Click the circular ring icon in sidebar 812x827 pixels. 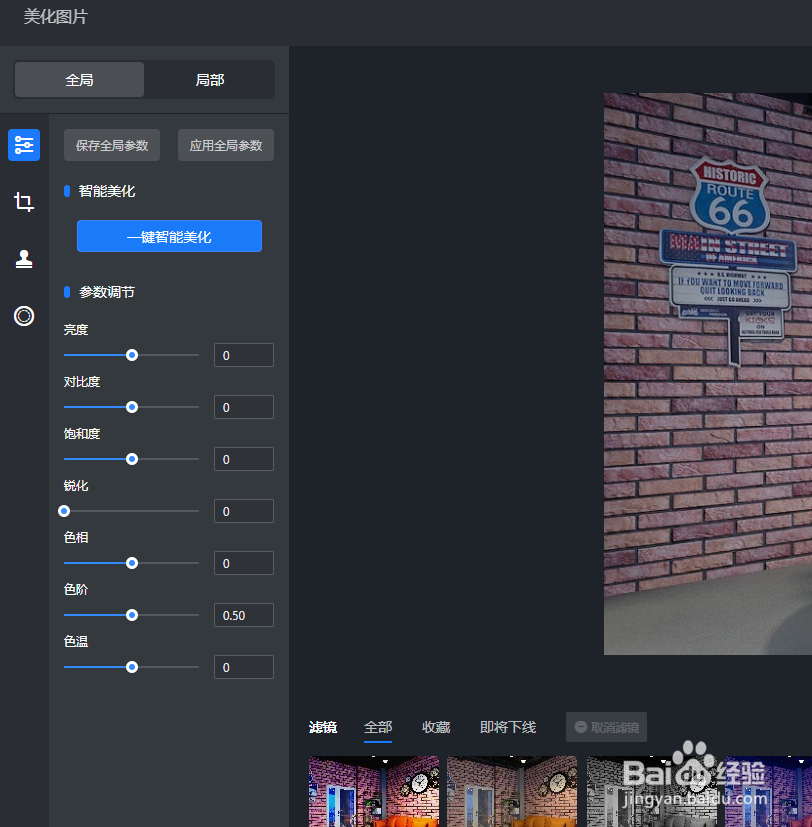click(24, 316)
